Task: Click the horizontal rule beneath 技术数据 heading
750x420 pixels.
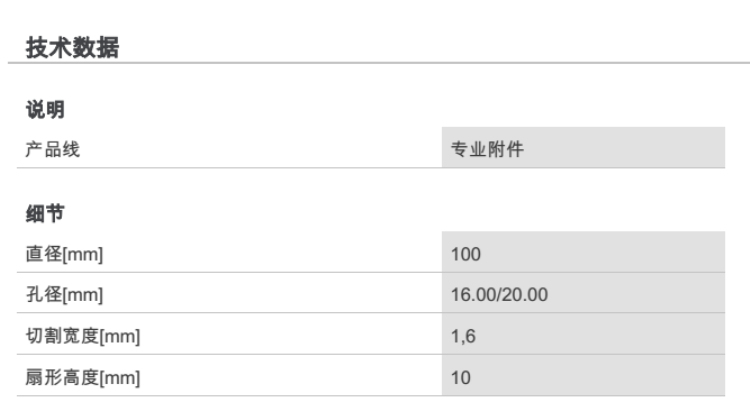Action: [x=375, y=64]
